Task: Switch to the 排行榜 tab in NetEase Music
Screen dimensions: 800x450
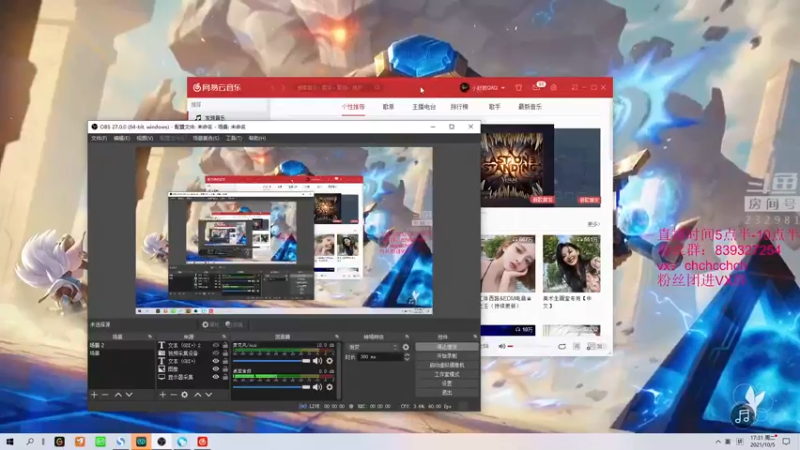Action: click(x=459, y=107)
